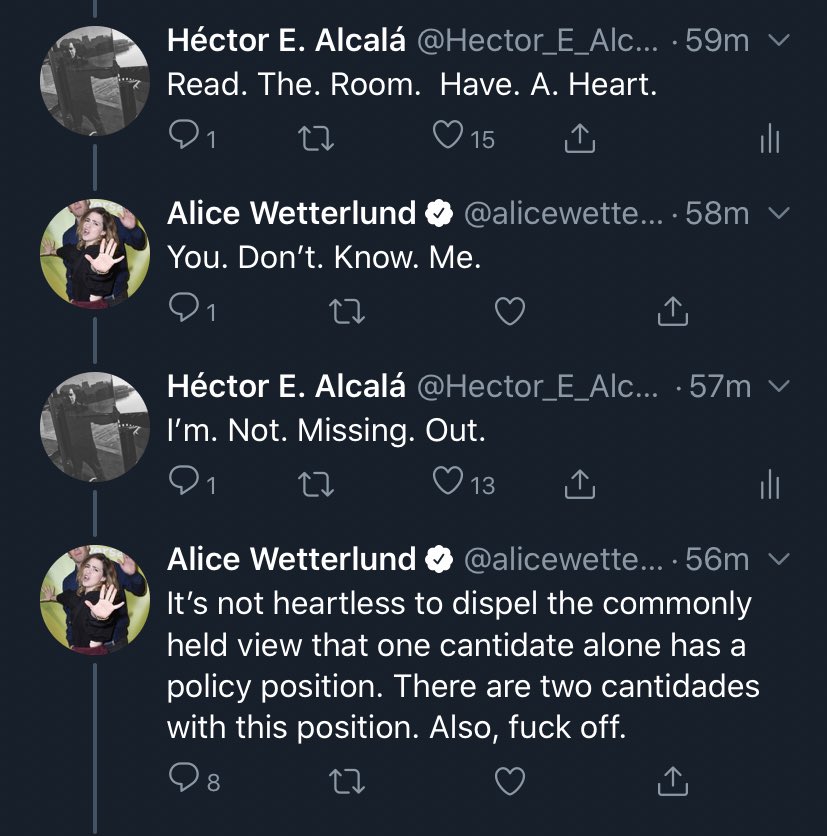Open Alice Wetterlund's profile from the 58m tweet
Image resolution: width=827 pixels, height=836 pixels.
[x=291, y=213]
